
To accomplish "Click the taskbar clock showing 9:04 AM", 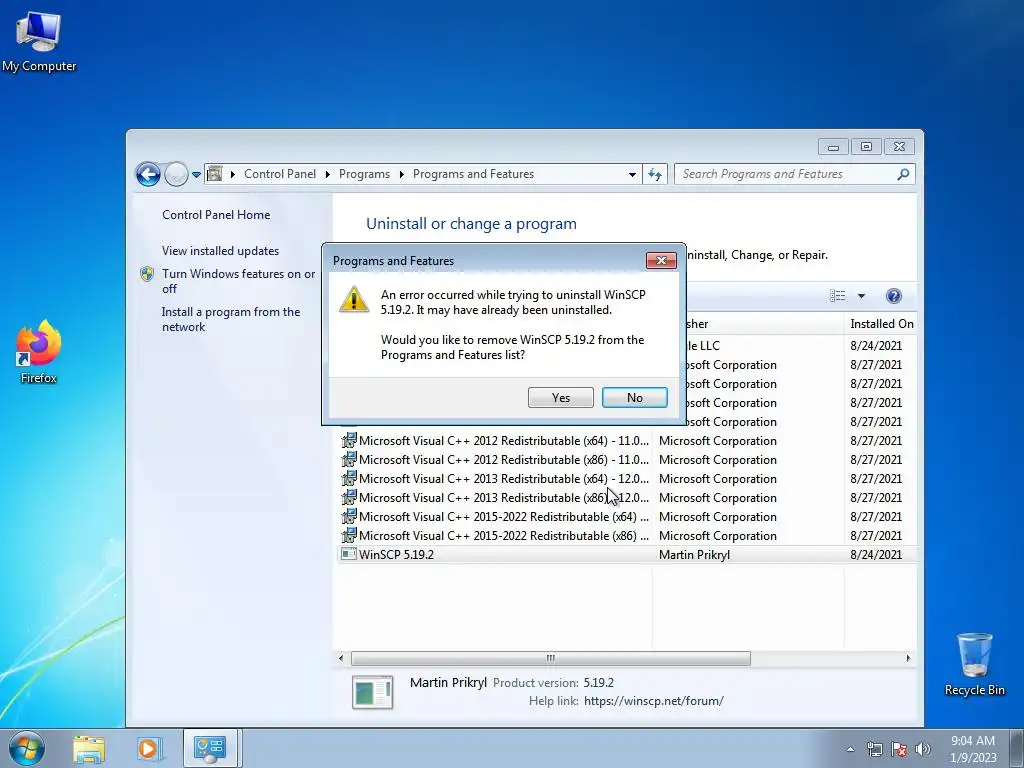I will pyautogui.click(x=972, y=749).
